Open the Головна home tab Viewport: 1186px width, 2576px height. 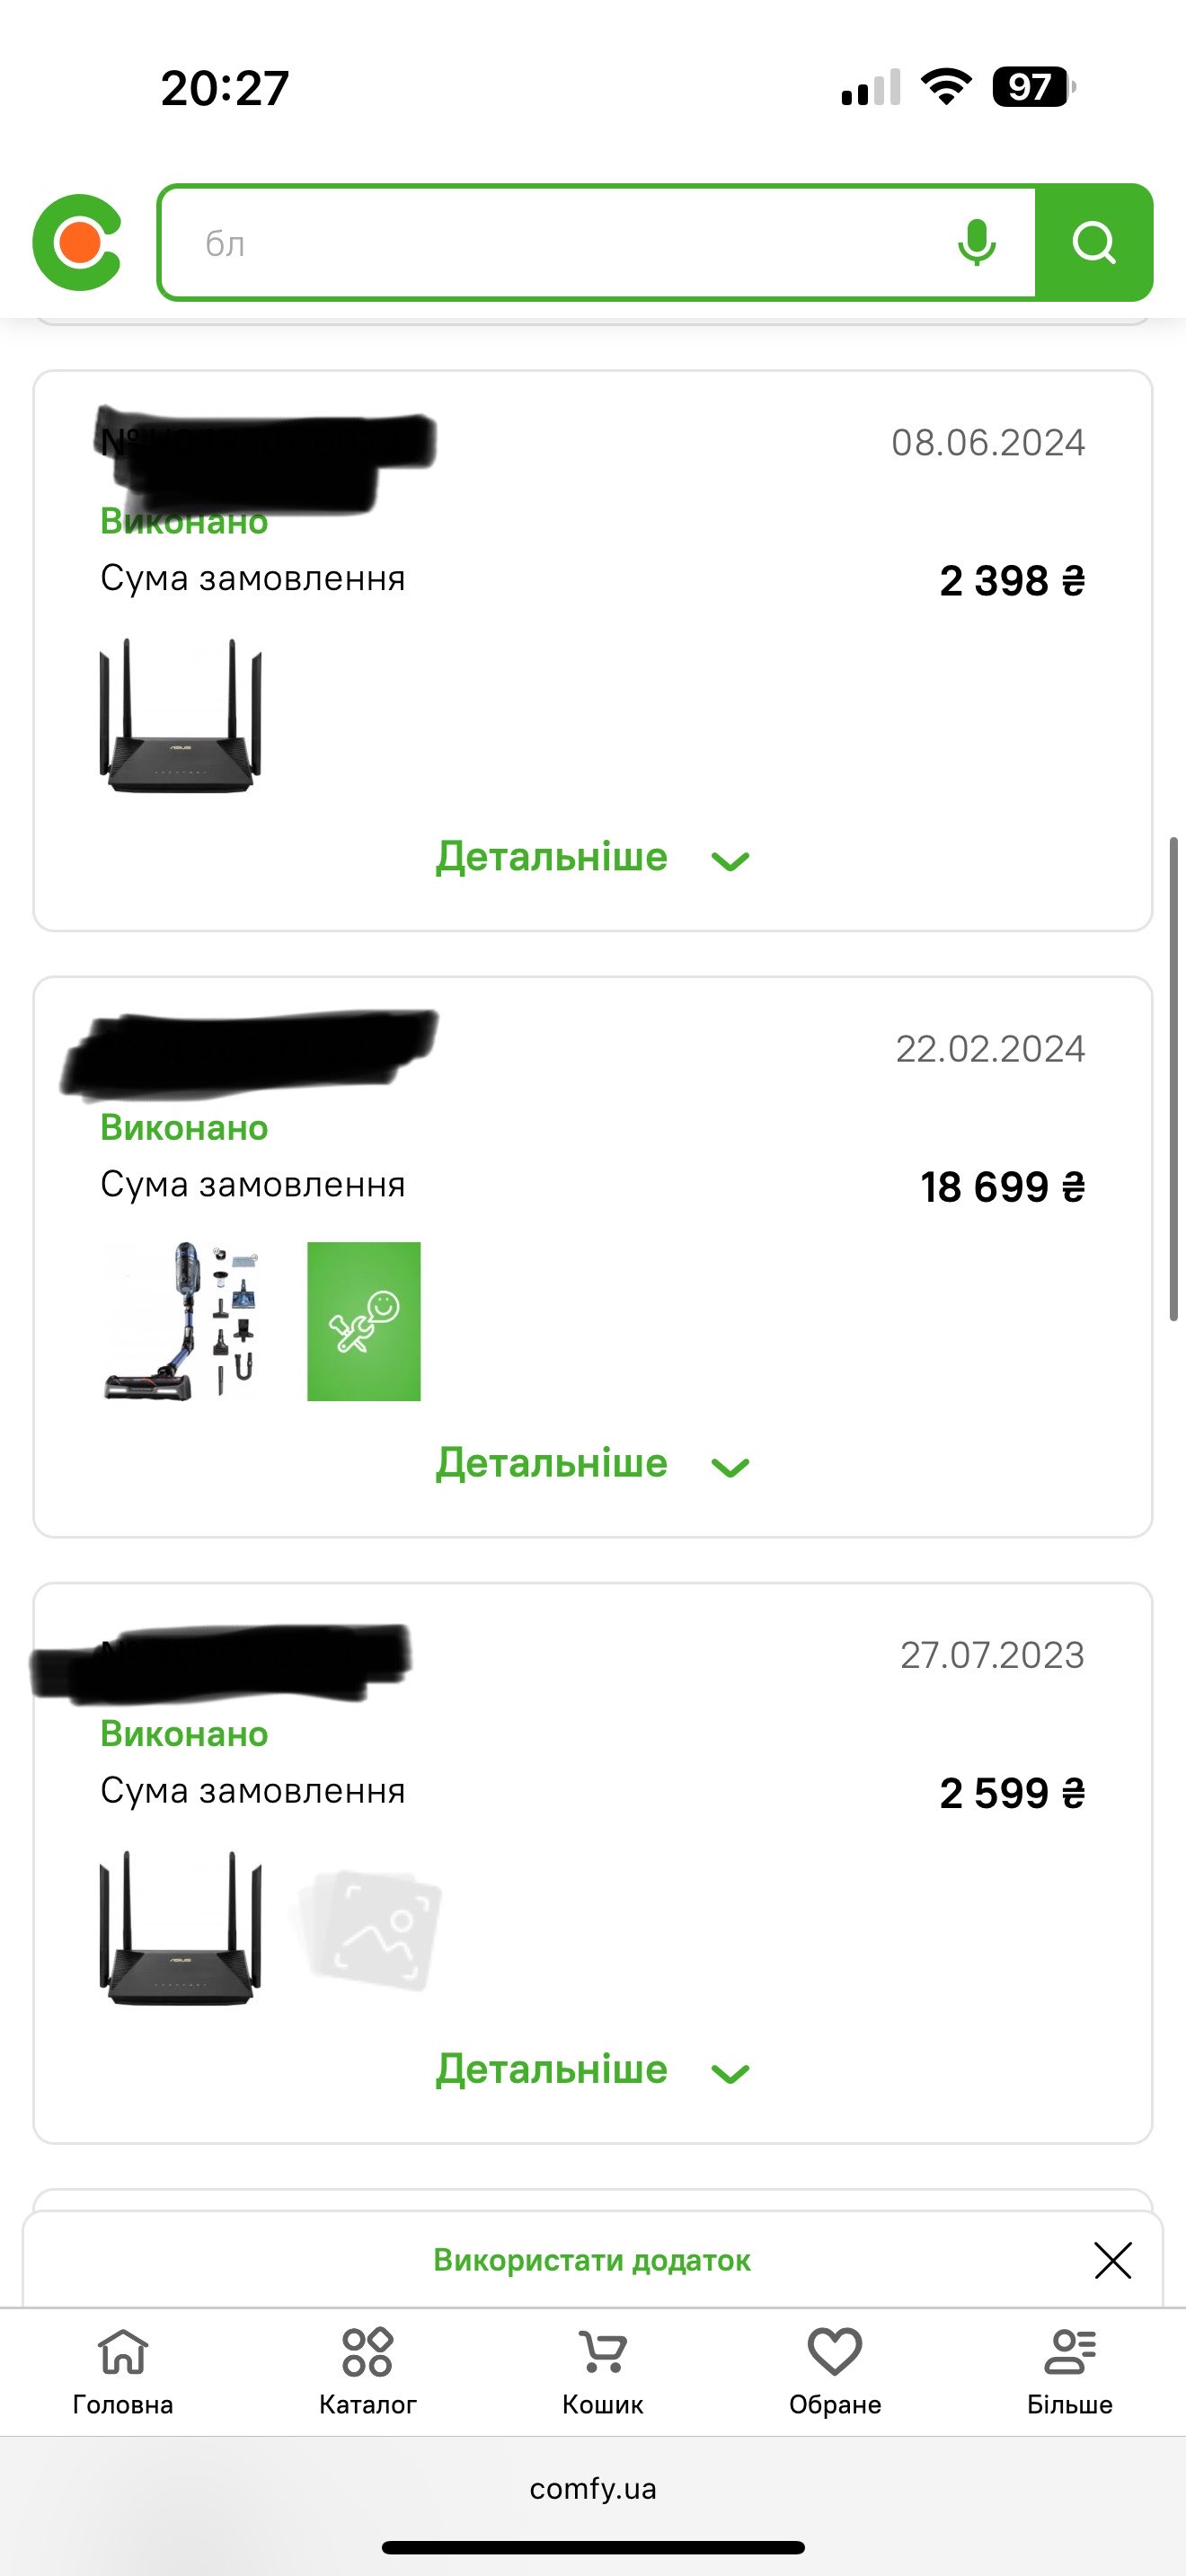coord(123,2370)
